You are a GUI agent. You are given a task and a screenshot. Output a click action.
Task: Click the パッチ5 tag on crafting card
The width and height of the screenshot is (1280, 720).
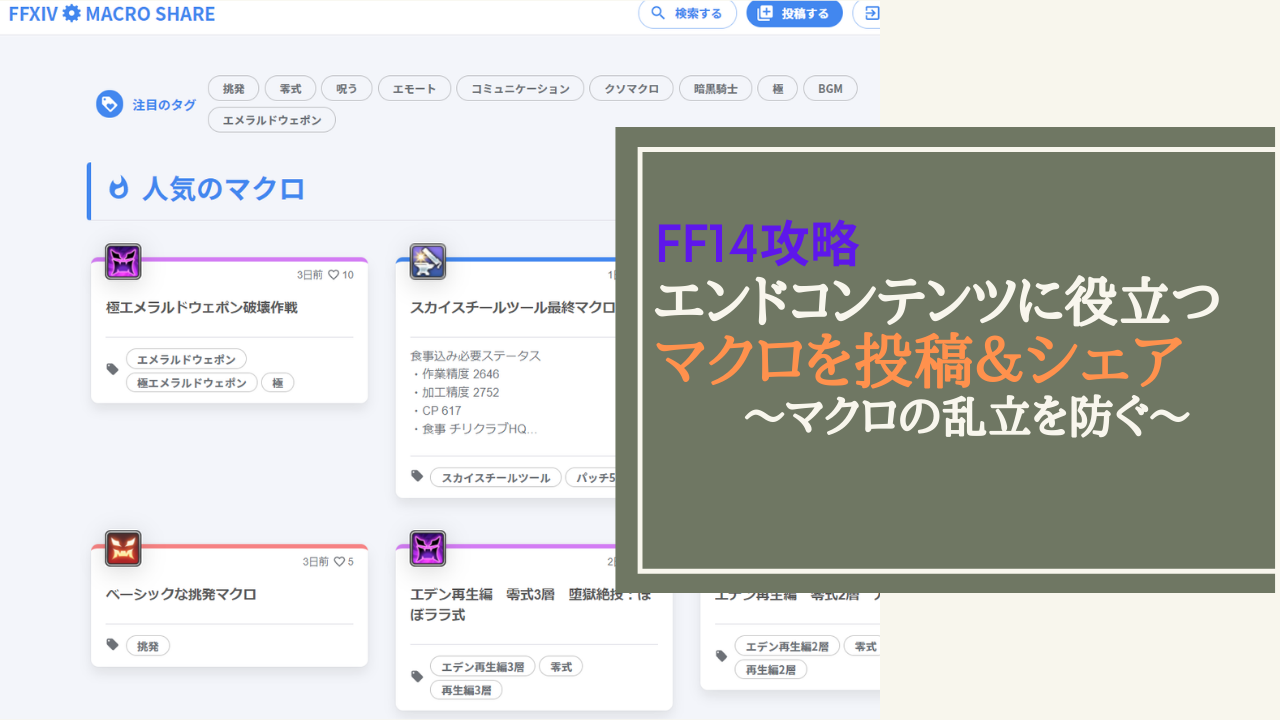point(591,478)
